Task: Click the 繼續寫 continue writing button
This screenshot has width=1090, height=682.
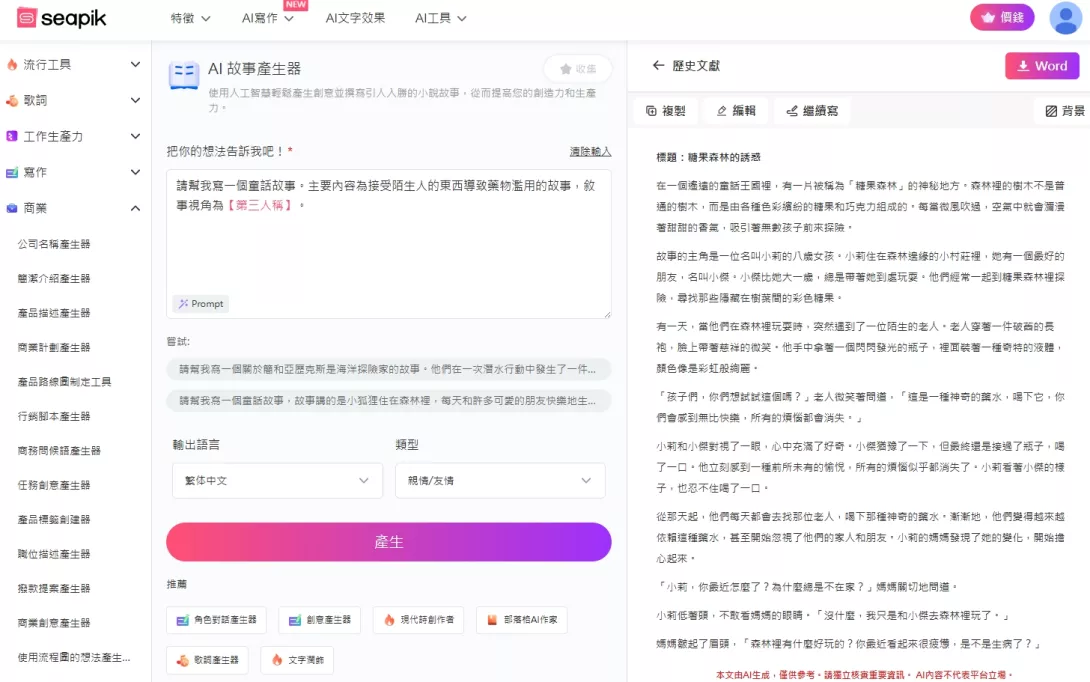Action: 811,111
